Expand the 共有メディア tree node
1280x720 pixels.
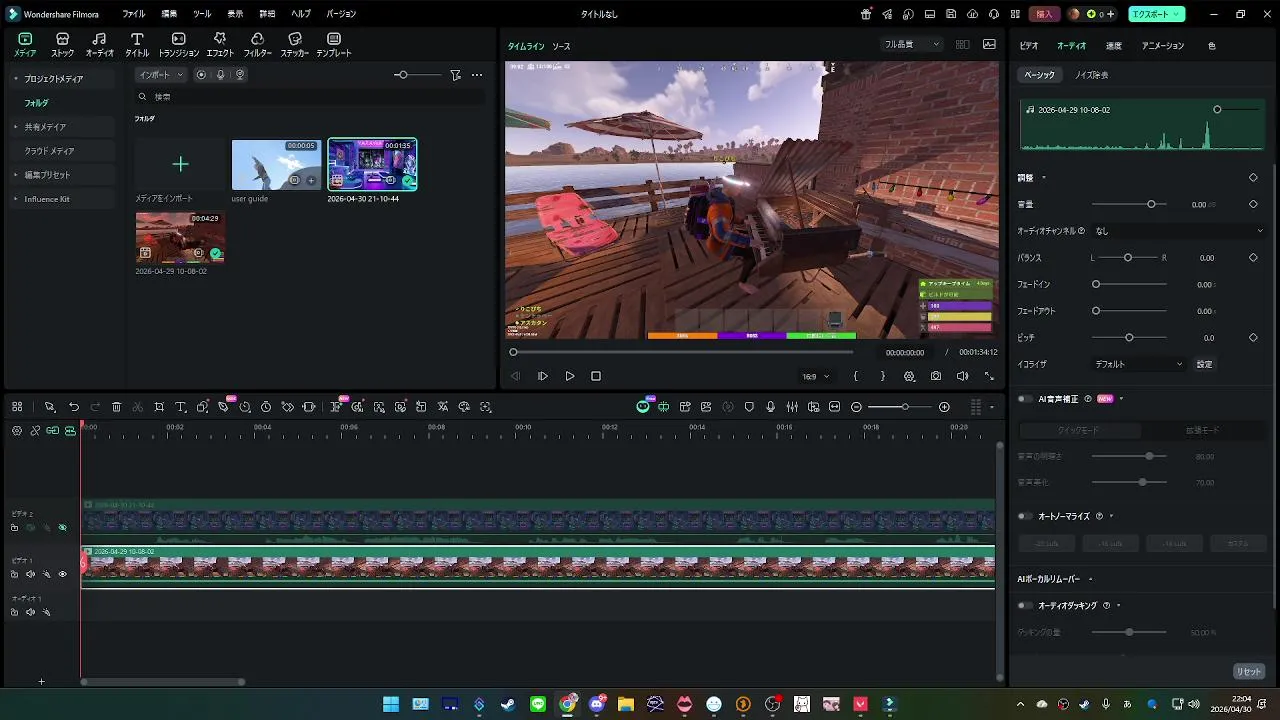pyautogui.click(x=15, y=127)
